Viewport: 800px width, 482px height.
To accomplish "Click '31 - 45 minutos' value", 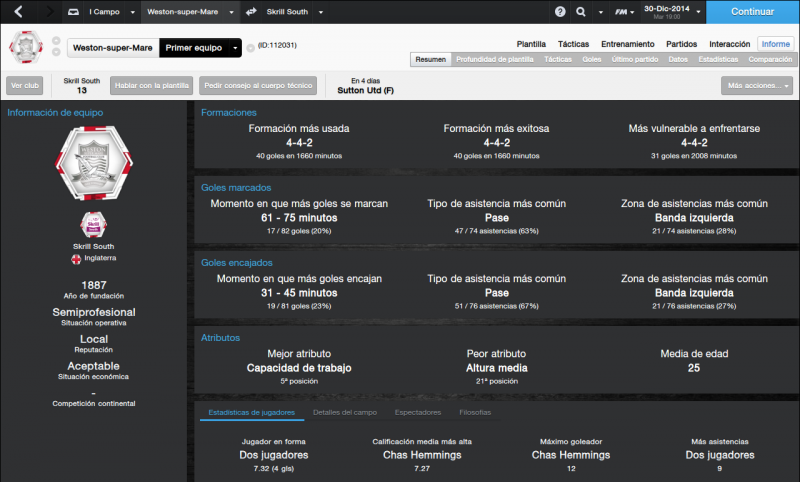I will pos(299,293).
